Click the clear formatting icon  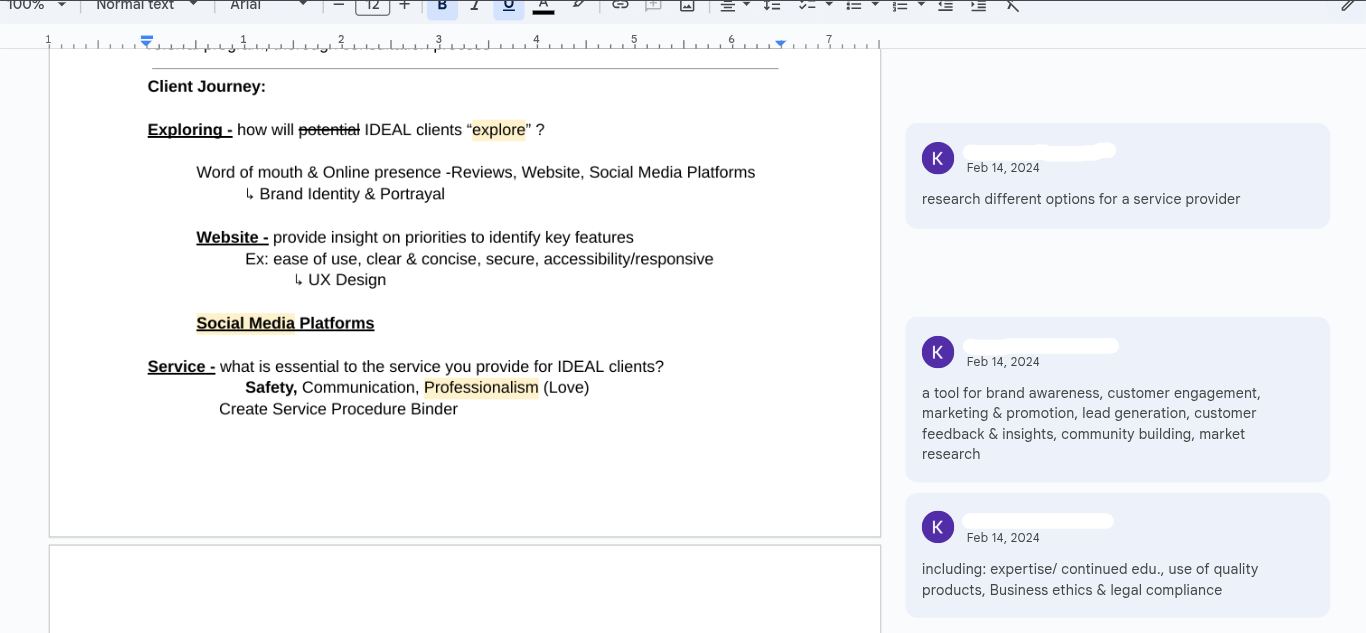tap(1012, 6)
